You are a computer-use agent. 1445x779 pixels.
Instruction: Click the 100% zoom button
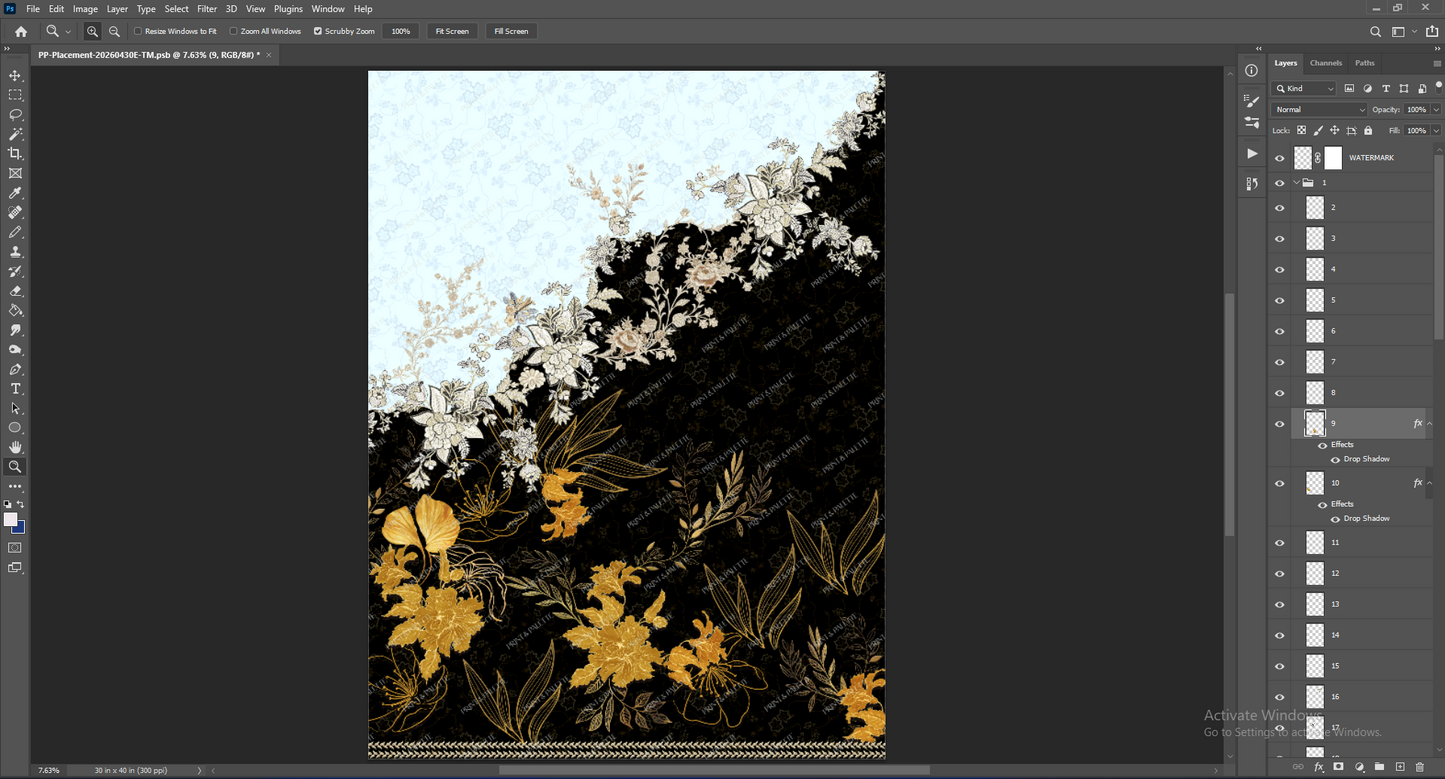[x=401, y=31]
